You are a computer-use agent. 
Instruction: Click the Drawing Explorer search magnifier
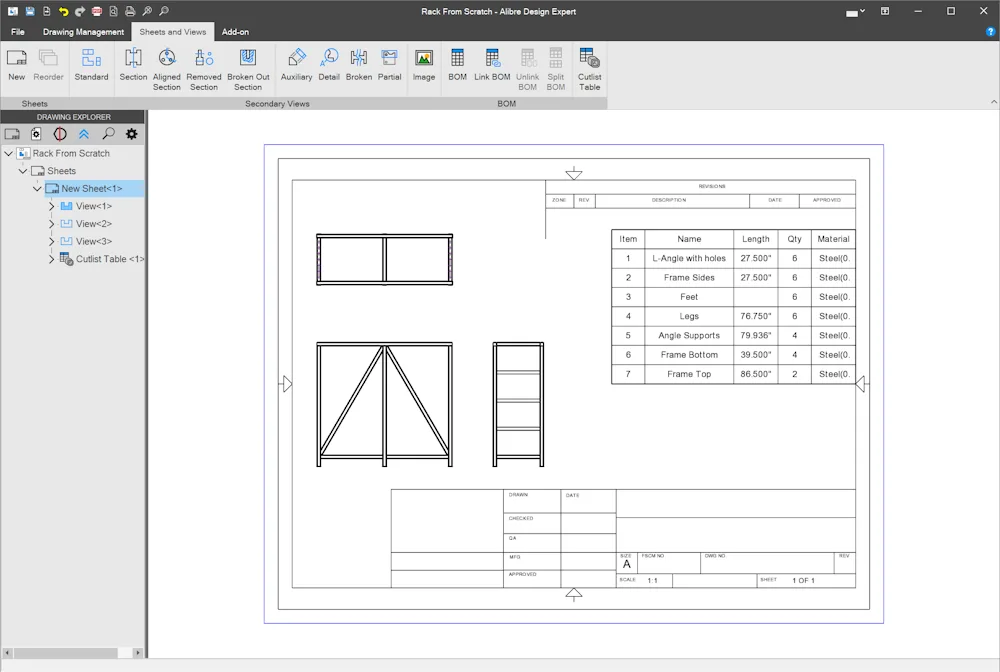pos(108,134)
